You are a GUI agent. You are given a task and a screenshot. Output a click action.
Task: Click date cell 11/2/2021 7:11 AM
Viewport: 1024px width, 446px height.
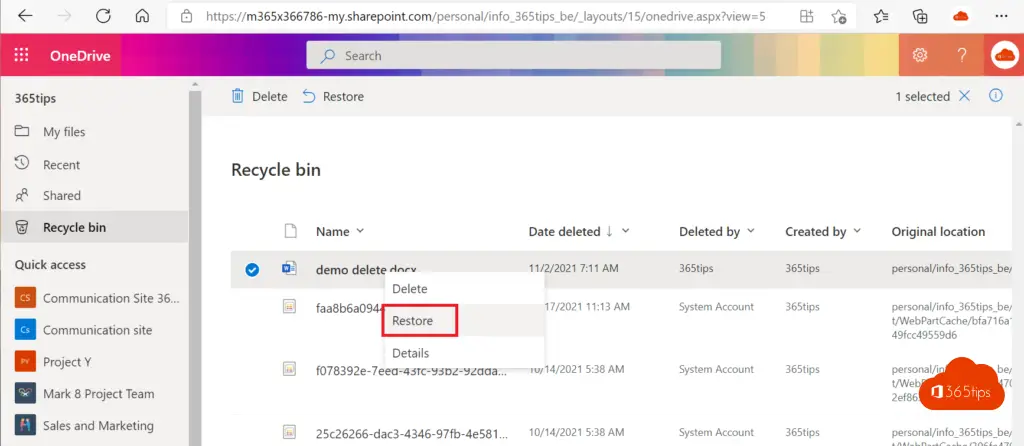573,268
